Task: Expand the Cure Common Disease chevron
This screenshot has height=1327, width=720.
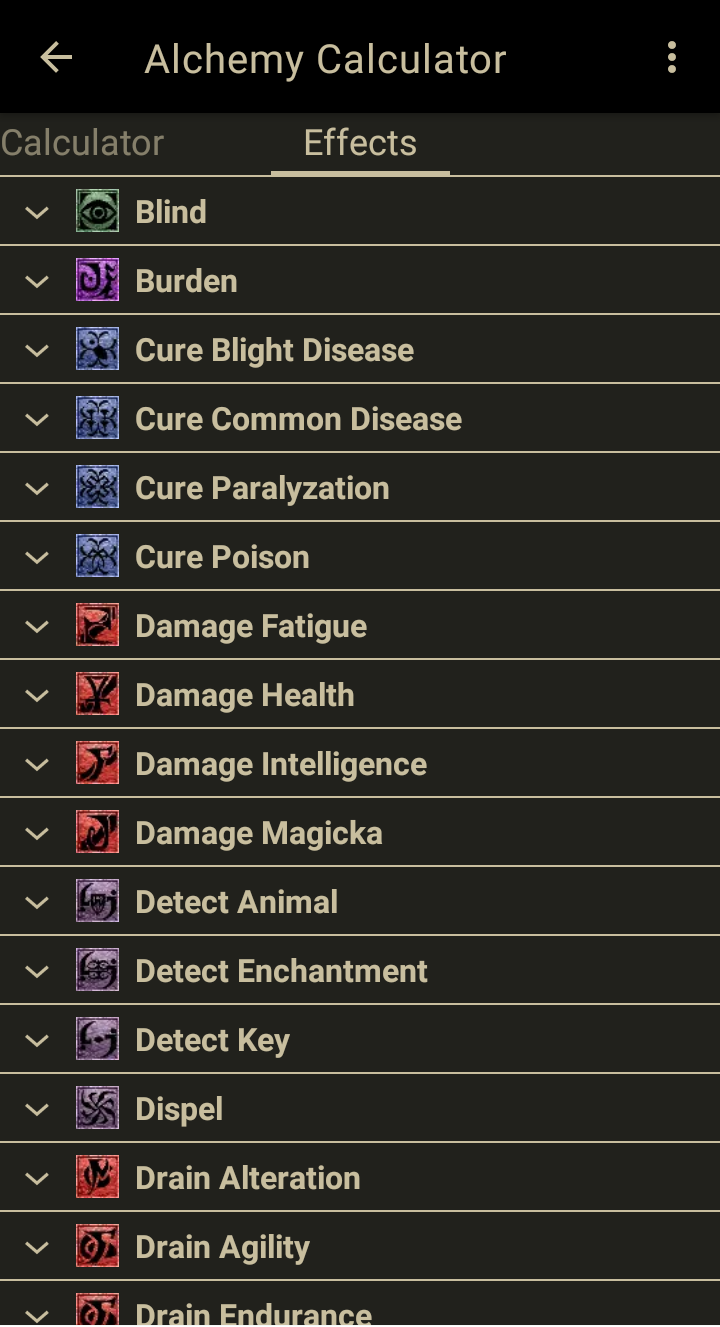Action: pyautogui.click(x=37, y=419)
